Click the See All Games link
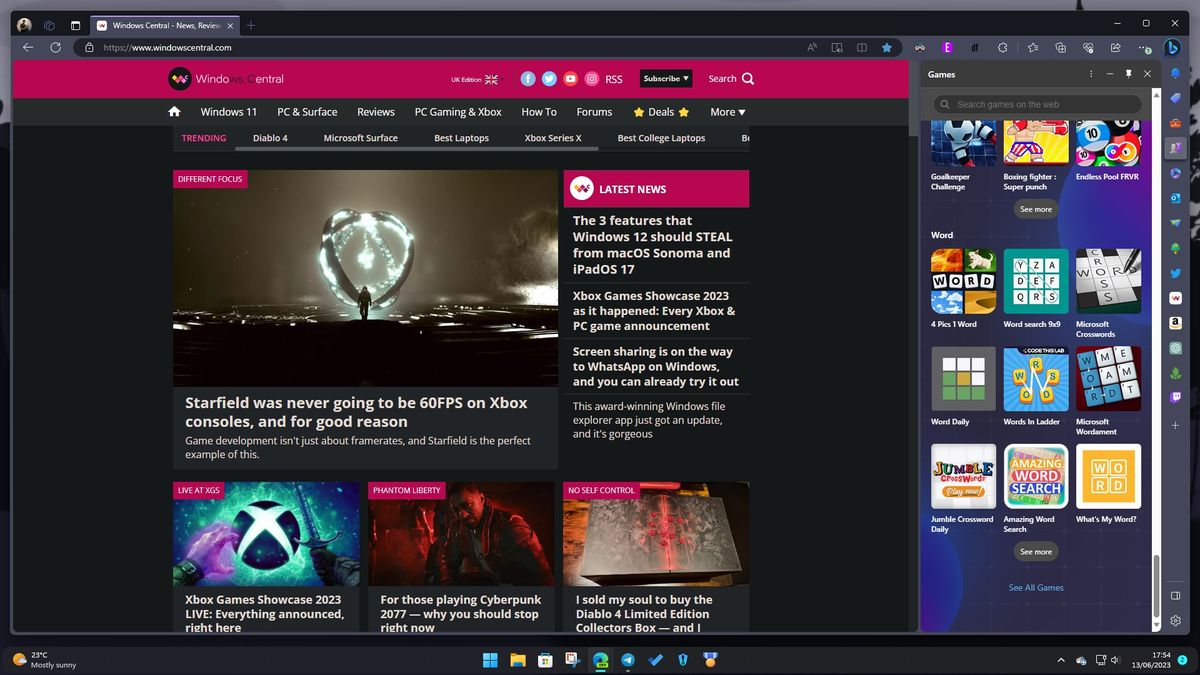The width and height of the screenshot is (1200, 675). [x=1036, y=587]
